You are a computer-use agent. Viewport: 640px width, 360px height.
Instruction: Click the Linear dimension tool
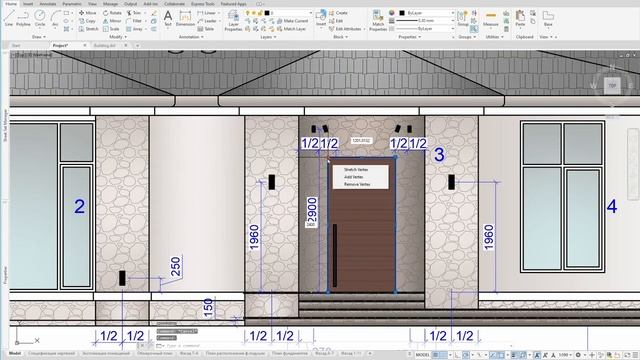click(207, 13)
